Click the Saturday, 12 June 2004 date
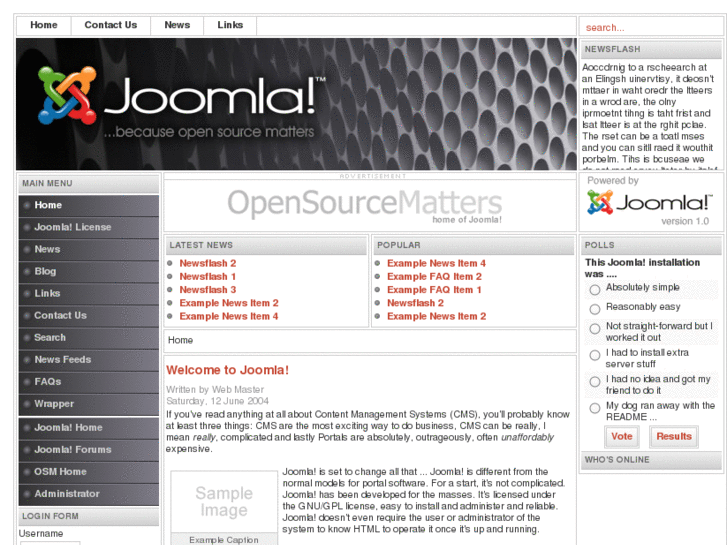Image resolution: width=727 pixels, height=545 pixels. click(x=217, y=401)
